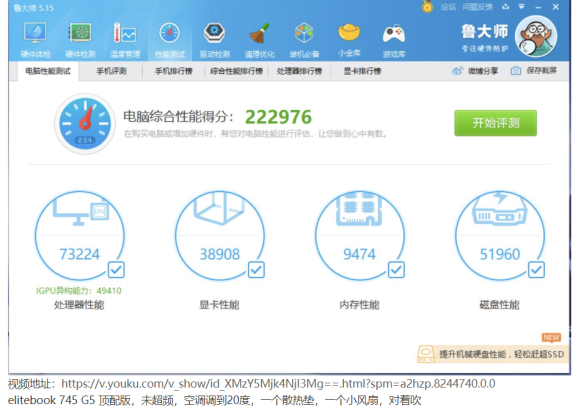Click the 微博分享 Weibo share button
The width and height of the screenshot is (581, 409).
tap(475, 71)
